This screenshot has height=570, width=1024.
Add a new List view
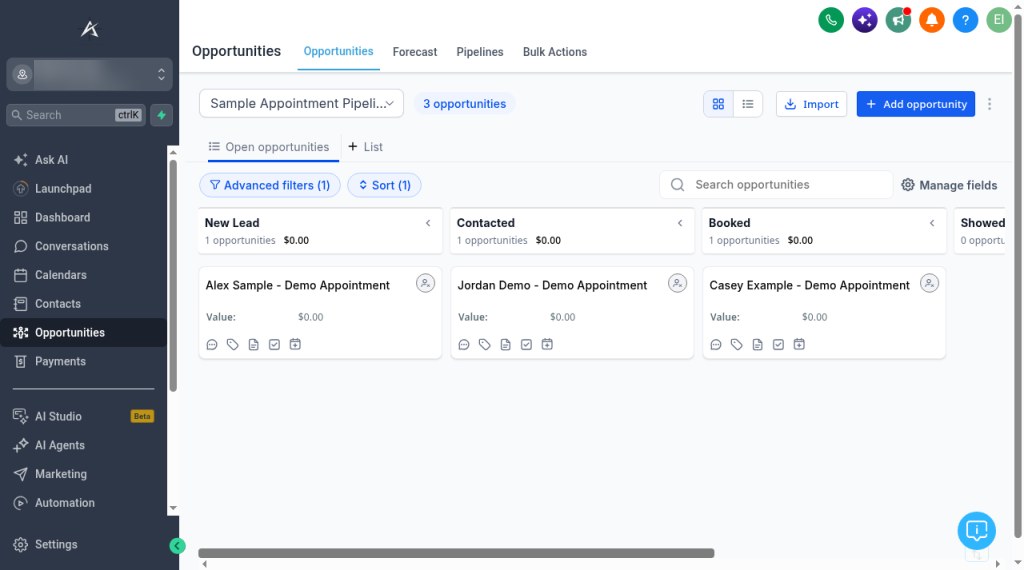pos(366,147)
